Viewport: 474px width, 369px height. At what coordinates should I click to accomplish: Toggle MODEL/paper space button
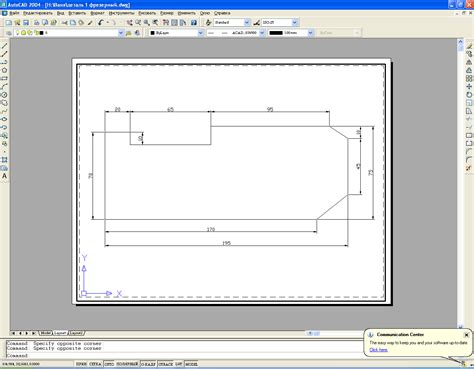point(191,364)
